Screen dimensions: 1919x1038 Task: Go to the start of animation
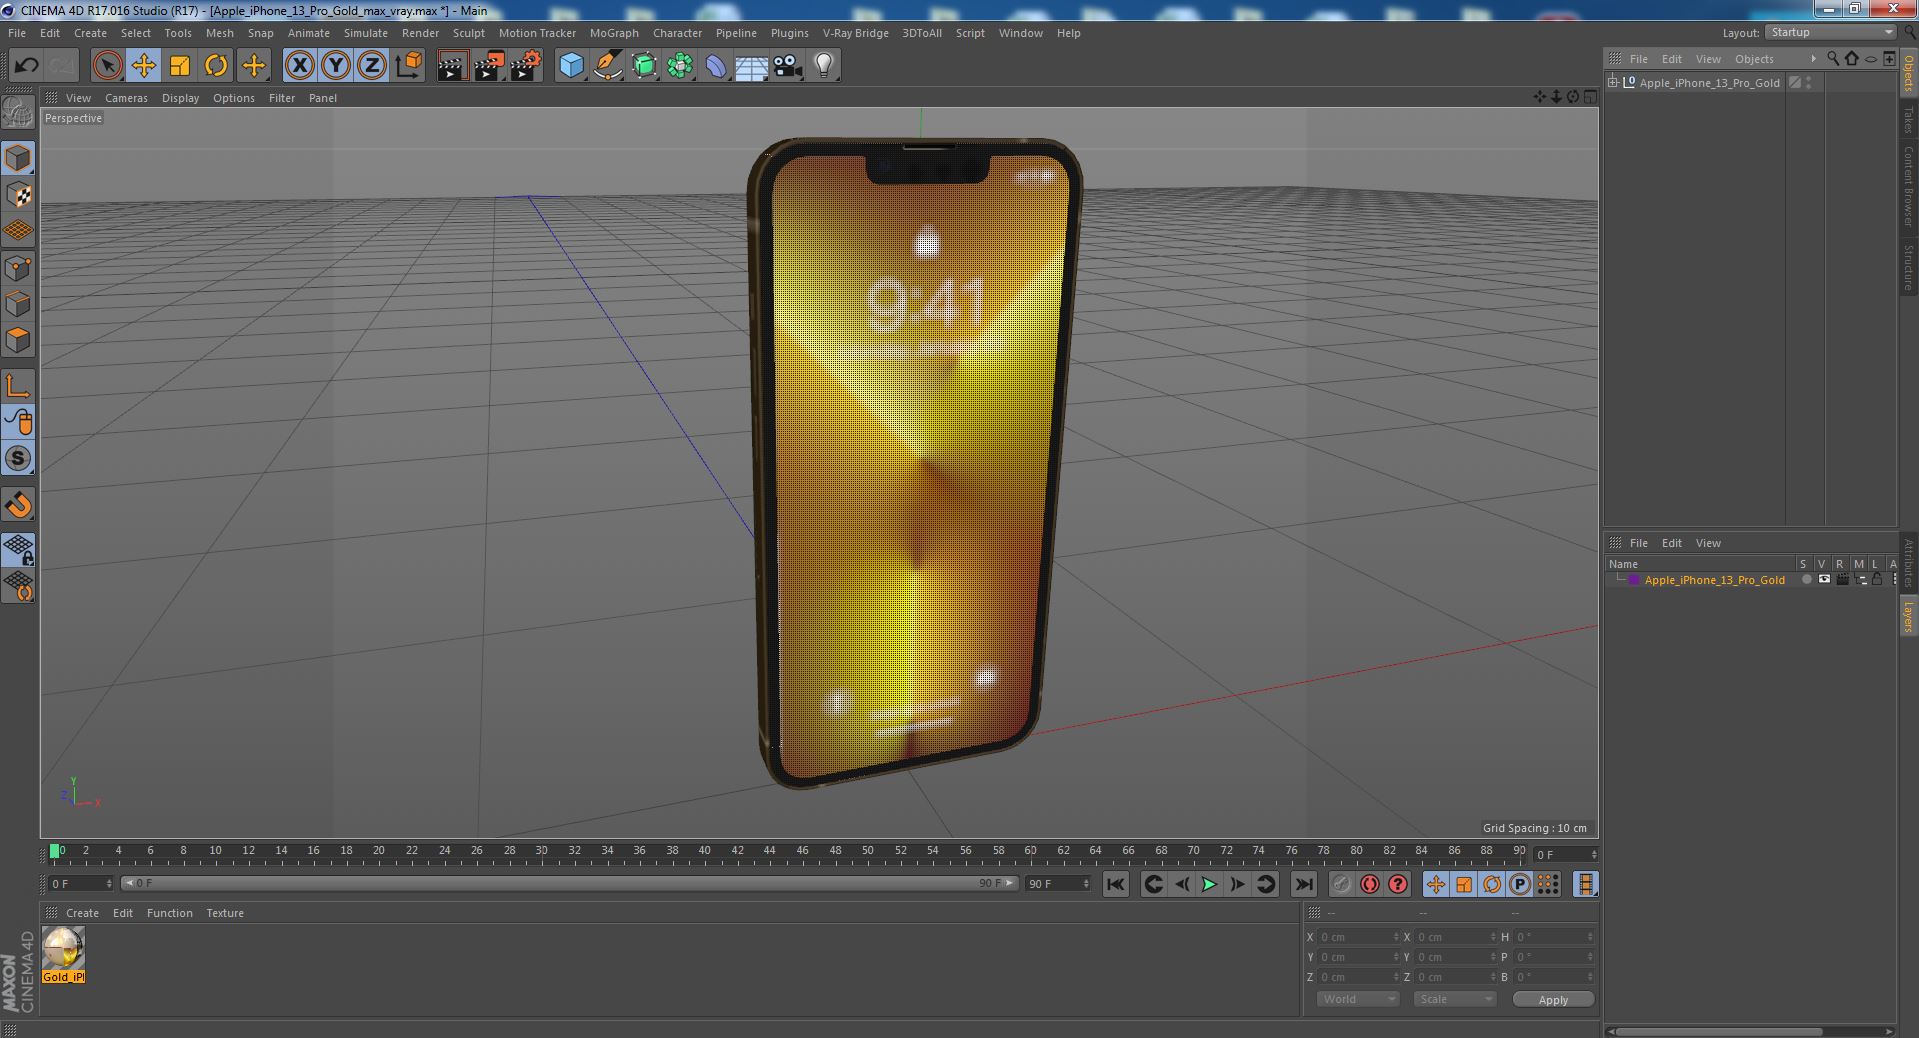[1116, 884]
